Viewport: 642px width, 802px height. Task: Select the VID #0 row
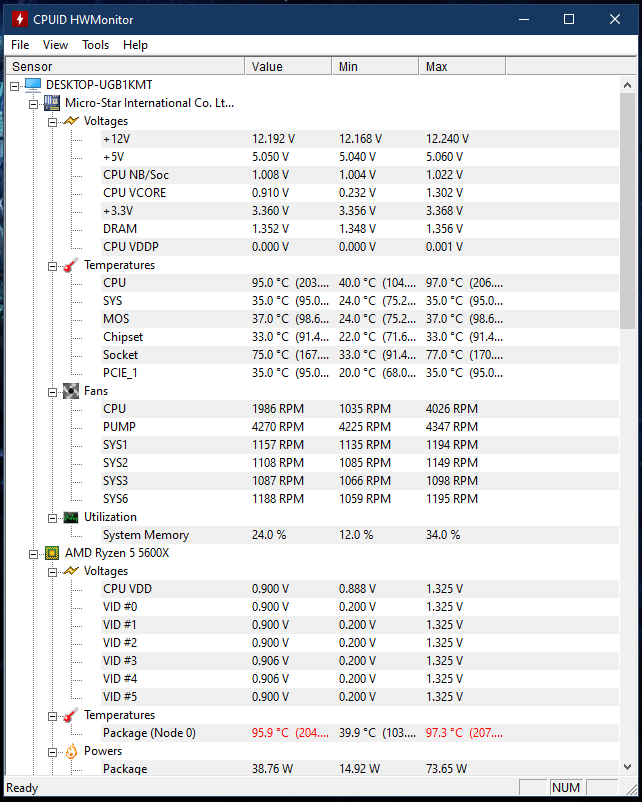360,607
